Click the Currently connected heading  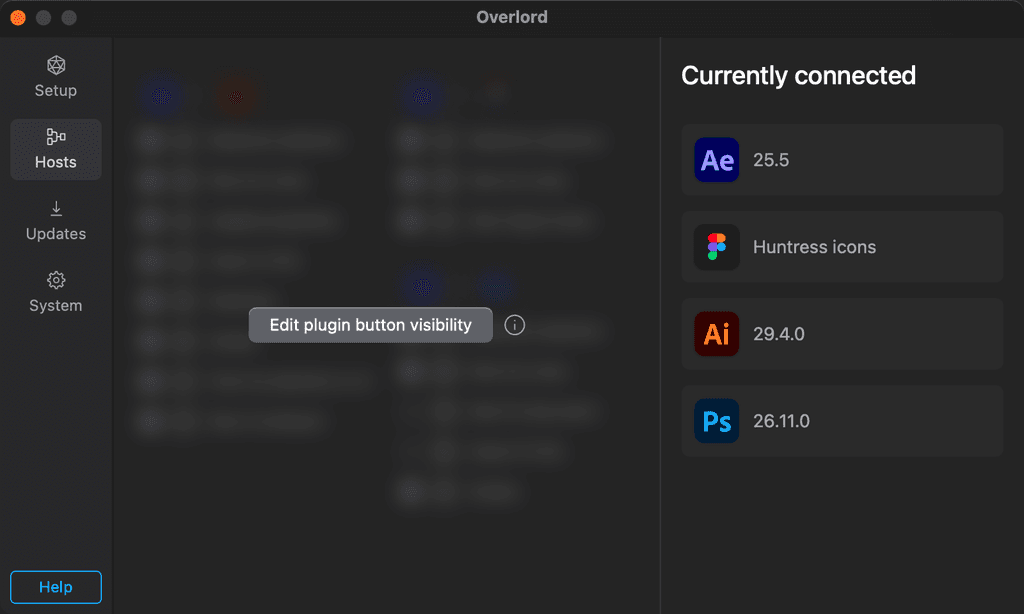pos(798,75)
